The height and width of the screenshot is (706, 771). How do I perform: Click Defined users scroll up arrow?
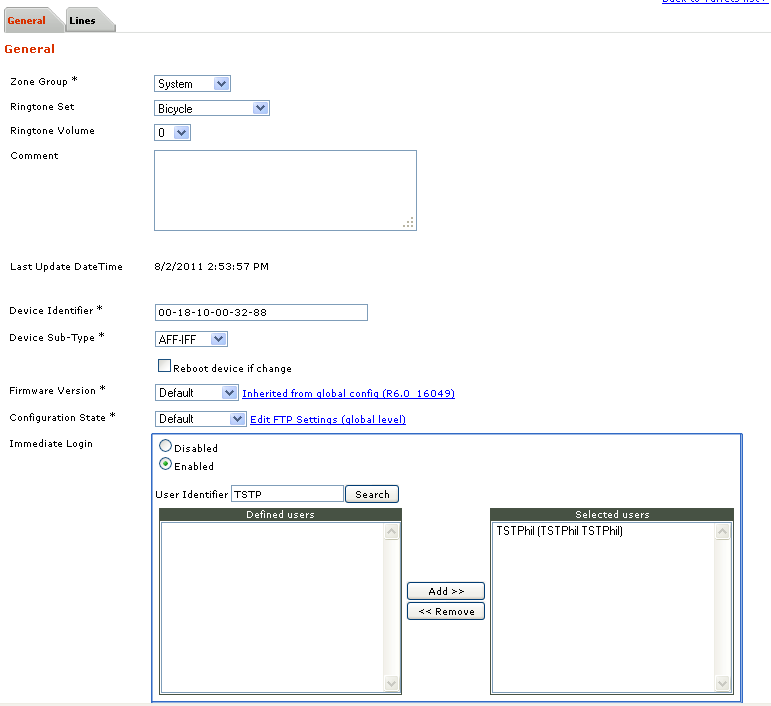[x=391, y=531]
